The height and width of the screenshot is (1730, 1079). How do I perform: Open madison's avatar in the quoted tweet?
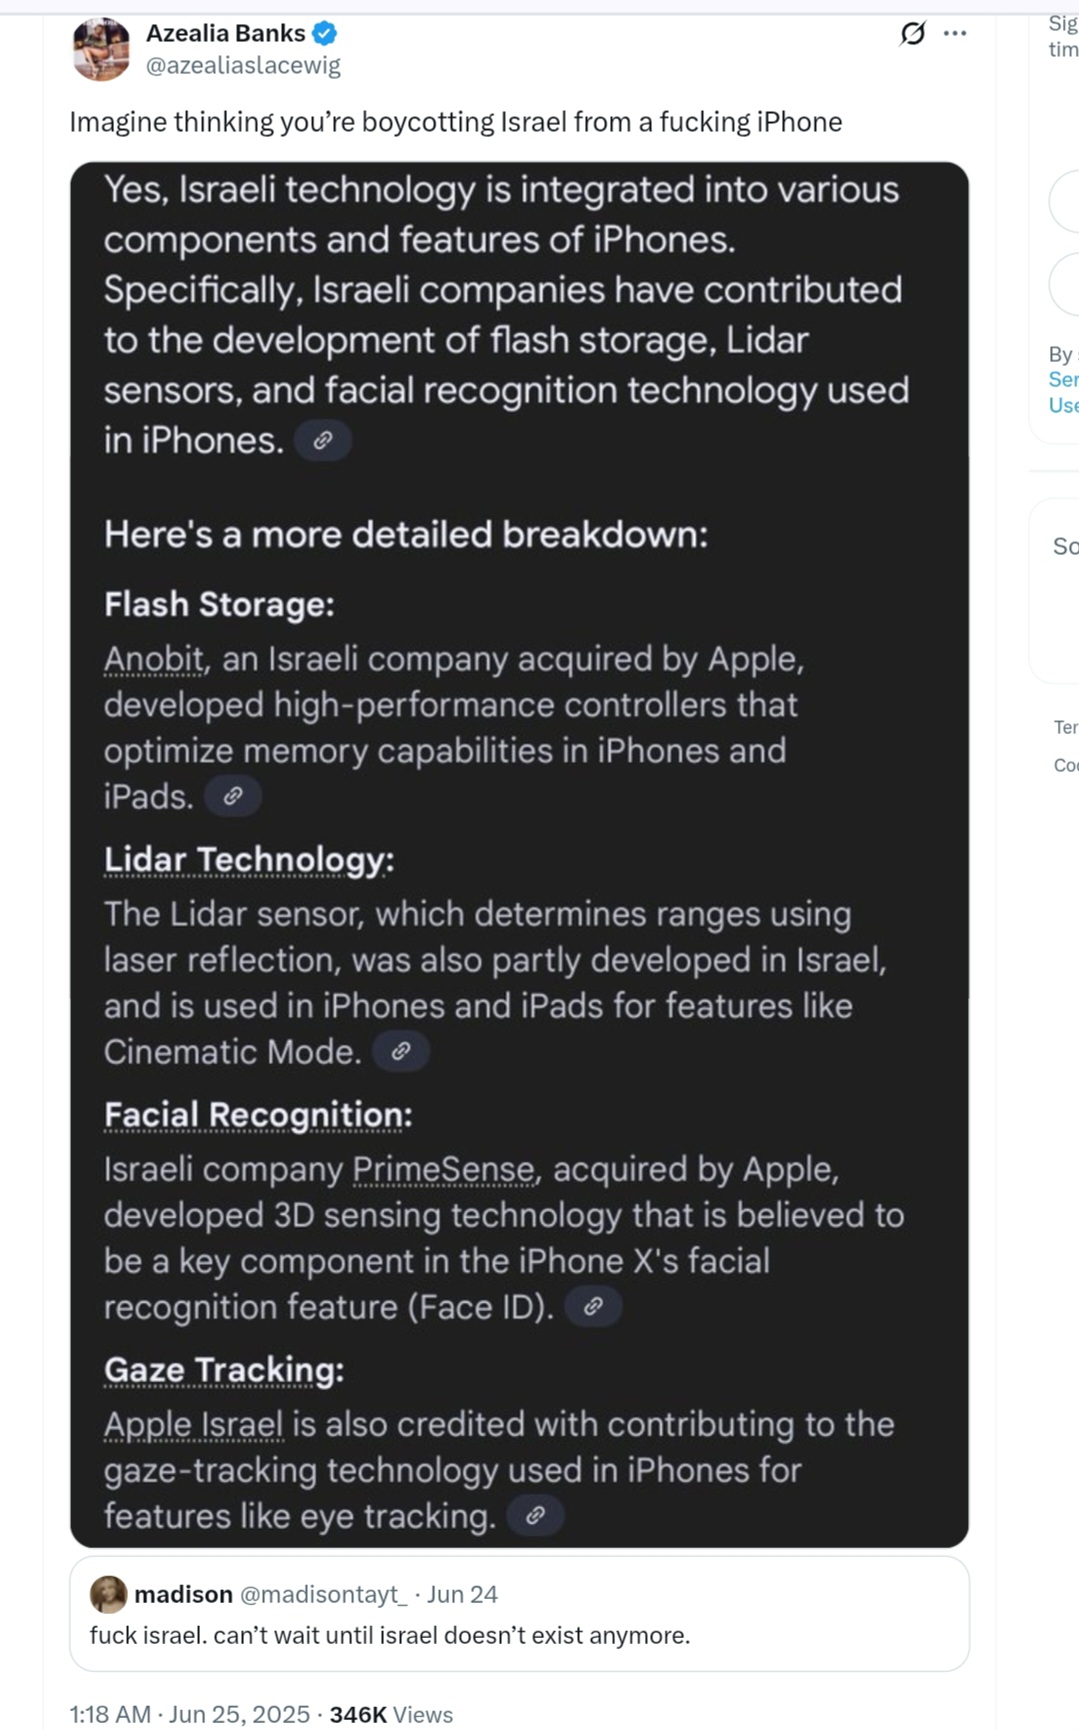108,1594
